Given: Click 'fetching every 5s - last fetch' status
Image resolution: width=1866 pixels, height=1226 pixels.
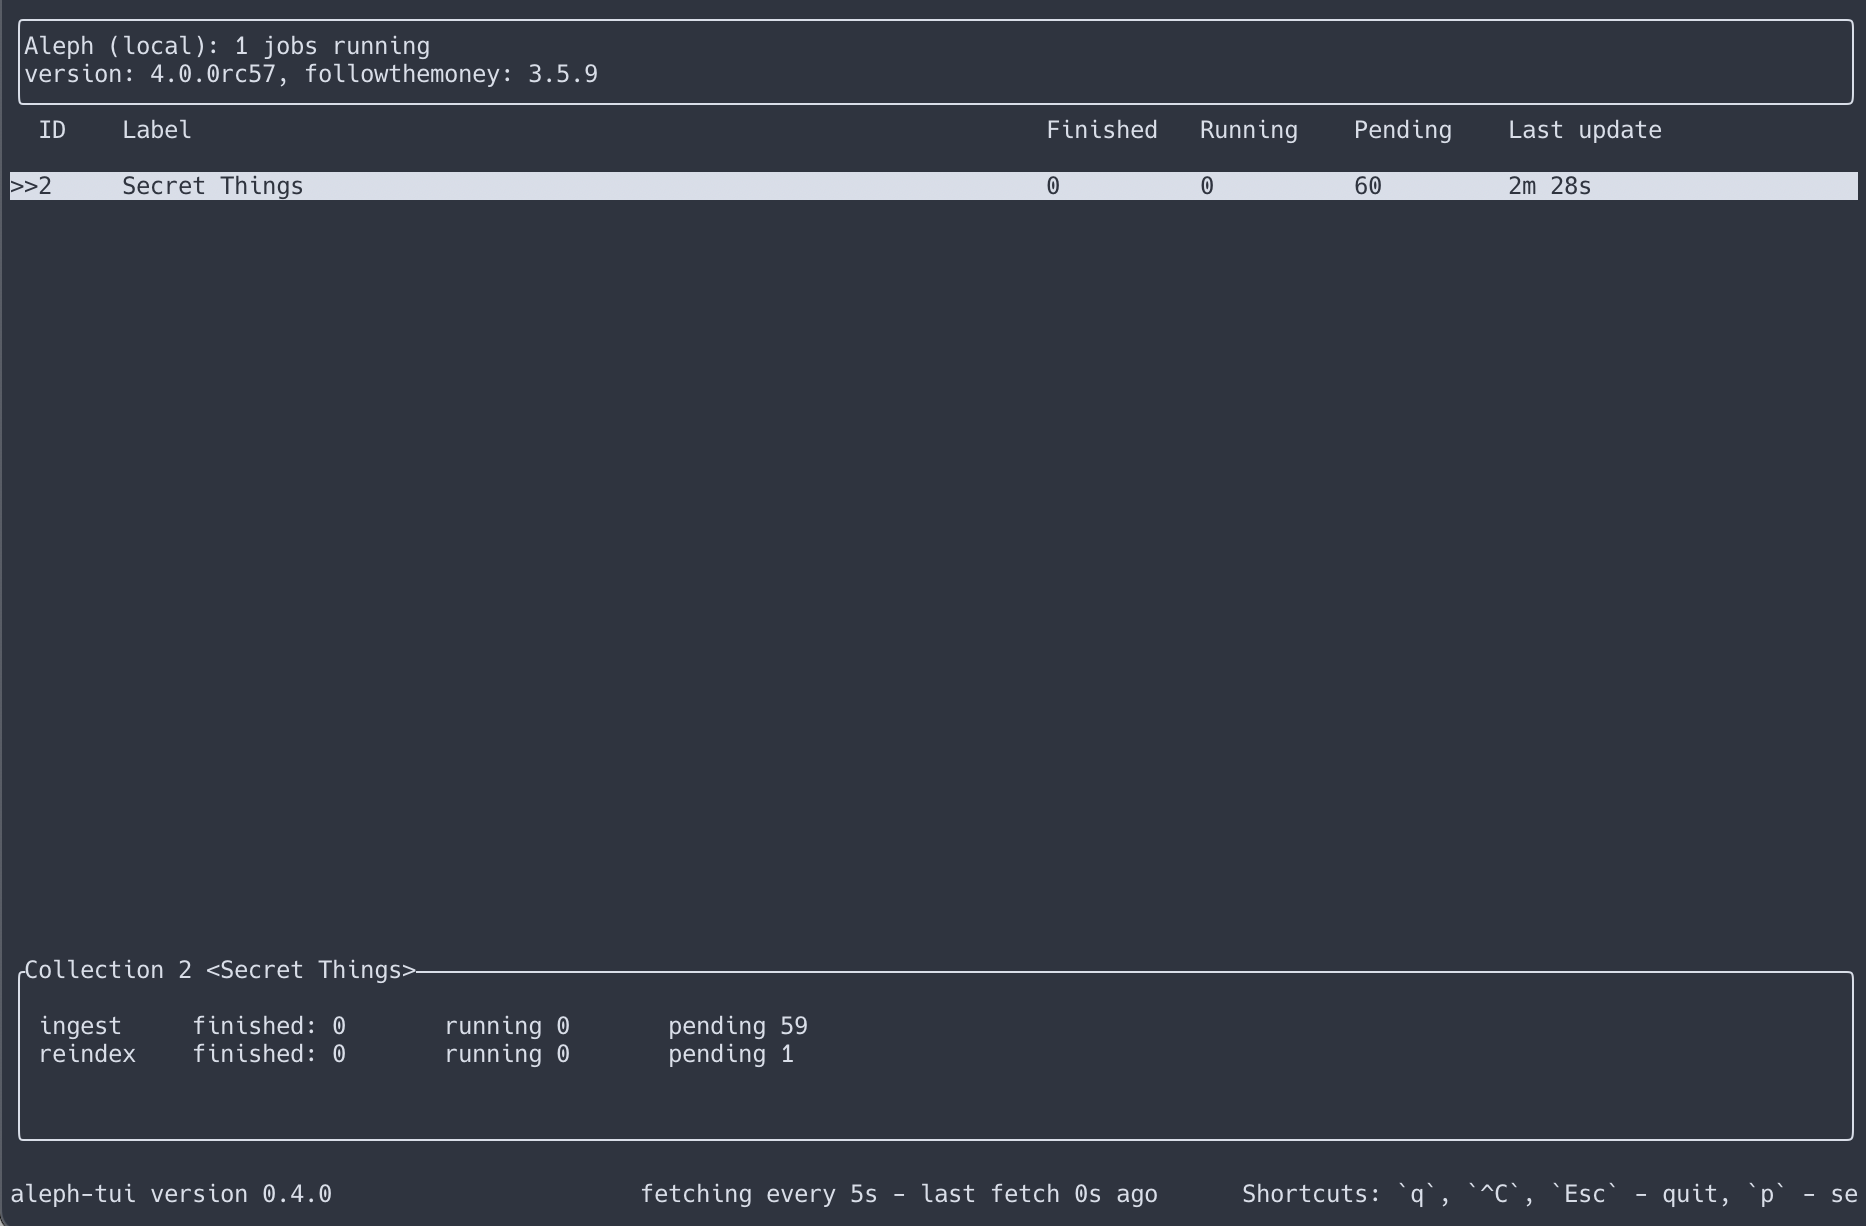Looking at the screenshot, I should (x=899, y=1194).
